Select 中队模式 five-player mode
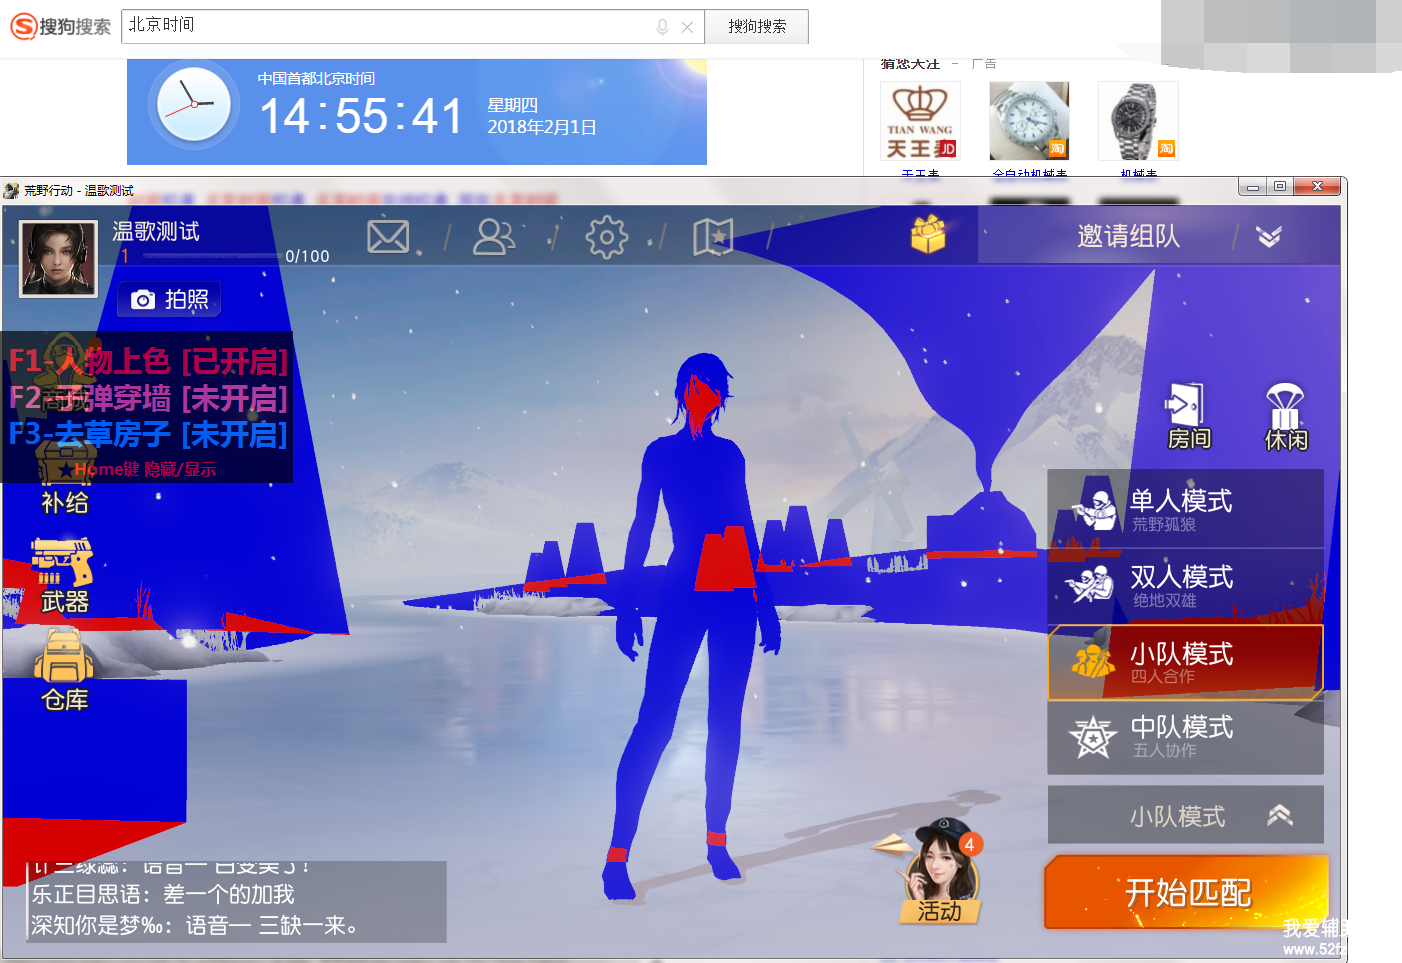 1185,737
